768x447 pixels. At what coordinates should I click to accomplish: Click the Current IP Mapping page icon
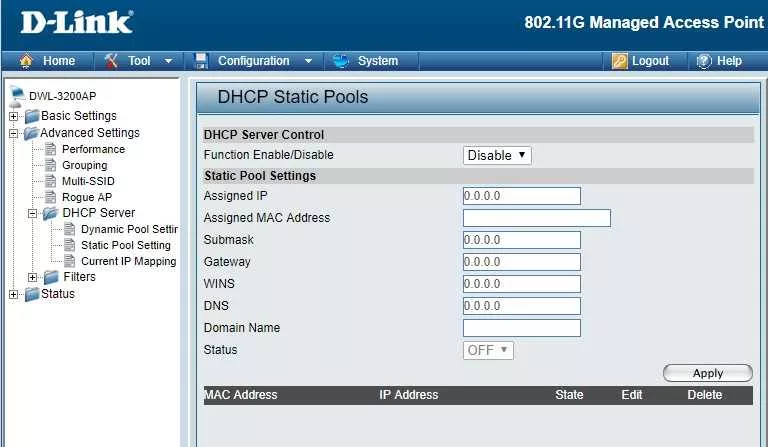(70, 261)
